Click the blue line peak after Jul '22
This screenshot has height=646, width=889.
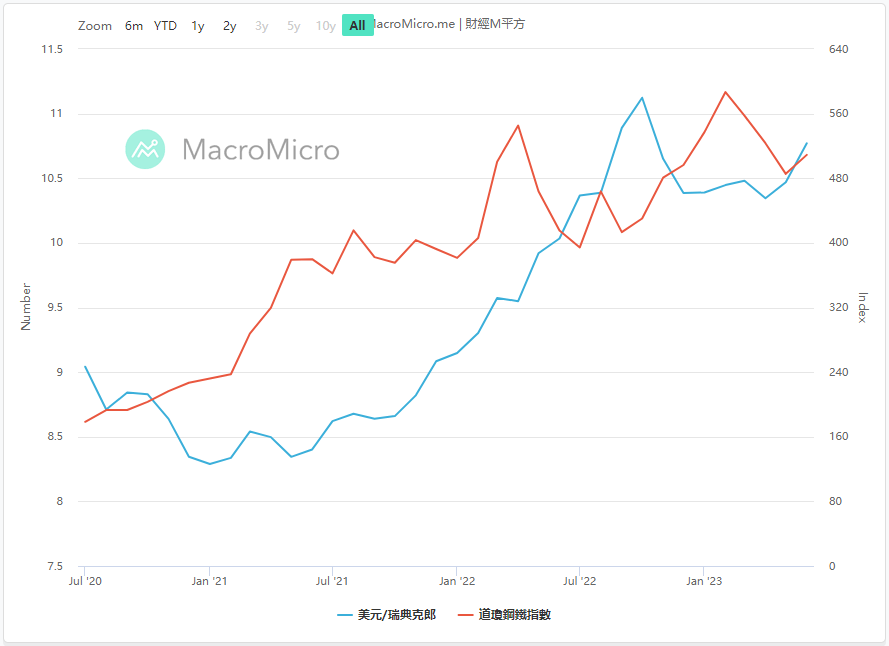click(642, 98)
